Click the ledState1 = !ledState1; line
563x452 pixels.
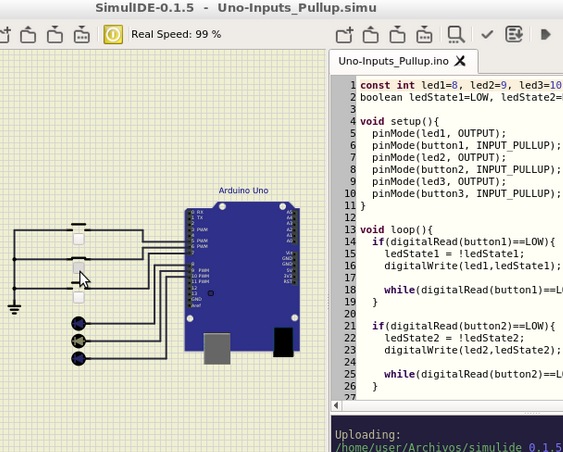(454, 254)
